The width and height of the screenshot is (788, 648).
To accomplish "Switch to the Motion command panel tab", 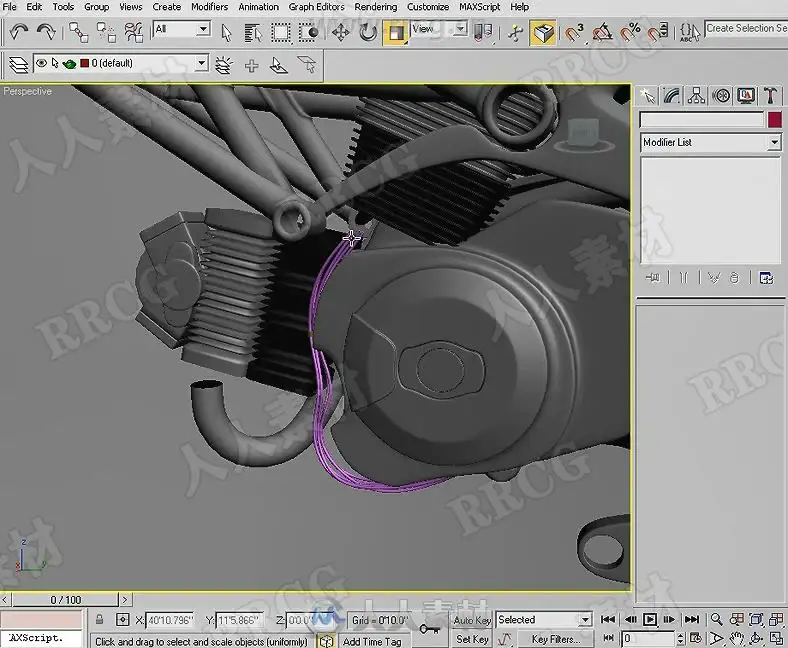I will point(721,96).
